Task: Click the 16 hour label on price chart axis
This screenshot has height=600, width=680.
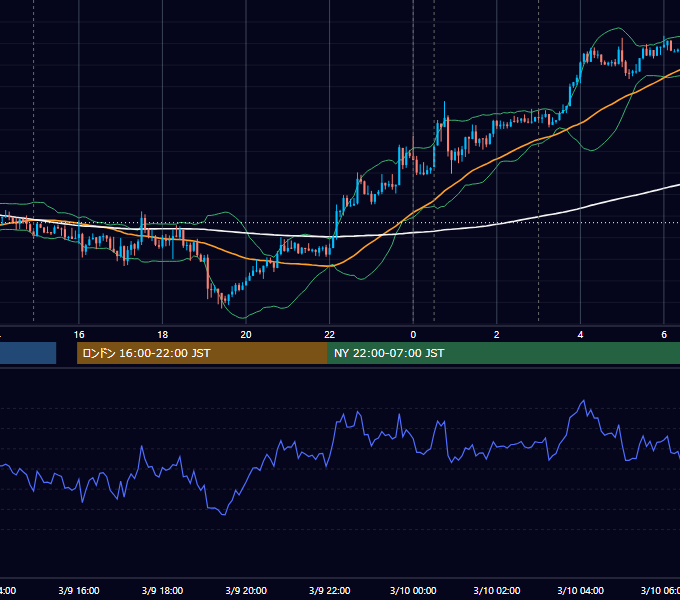Action: pos(79,335)
